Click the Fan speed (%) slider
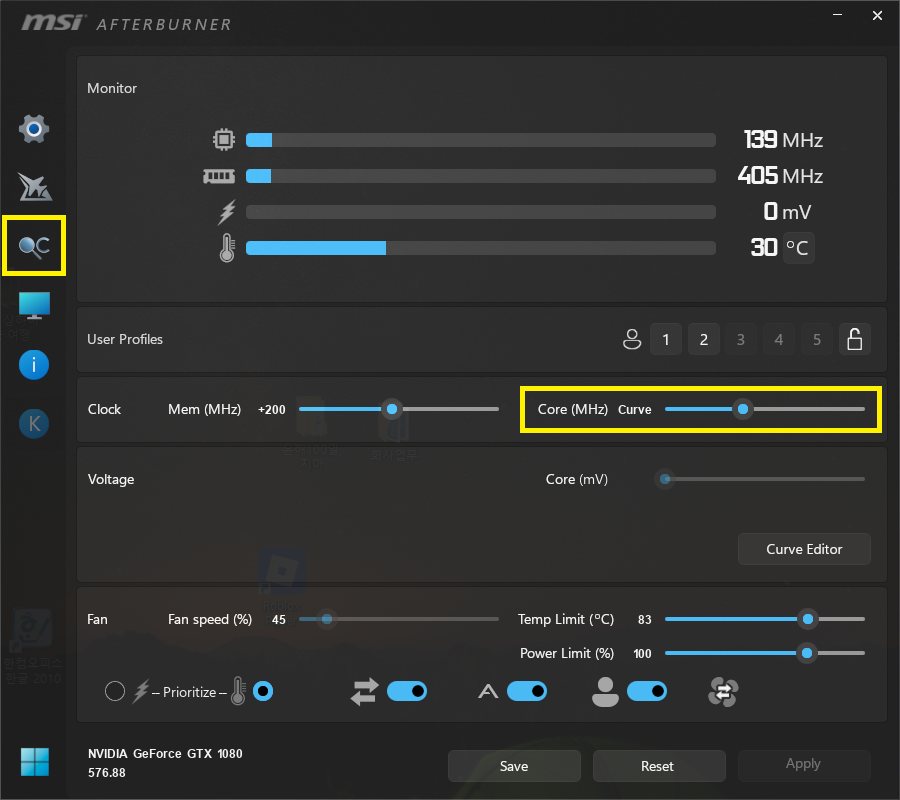This screenshot has width=900, height=800. (x=399, y=619)
